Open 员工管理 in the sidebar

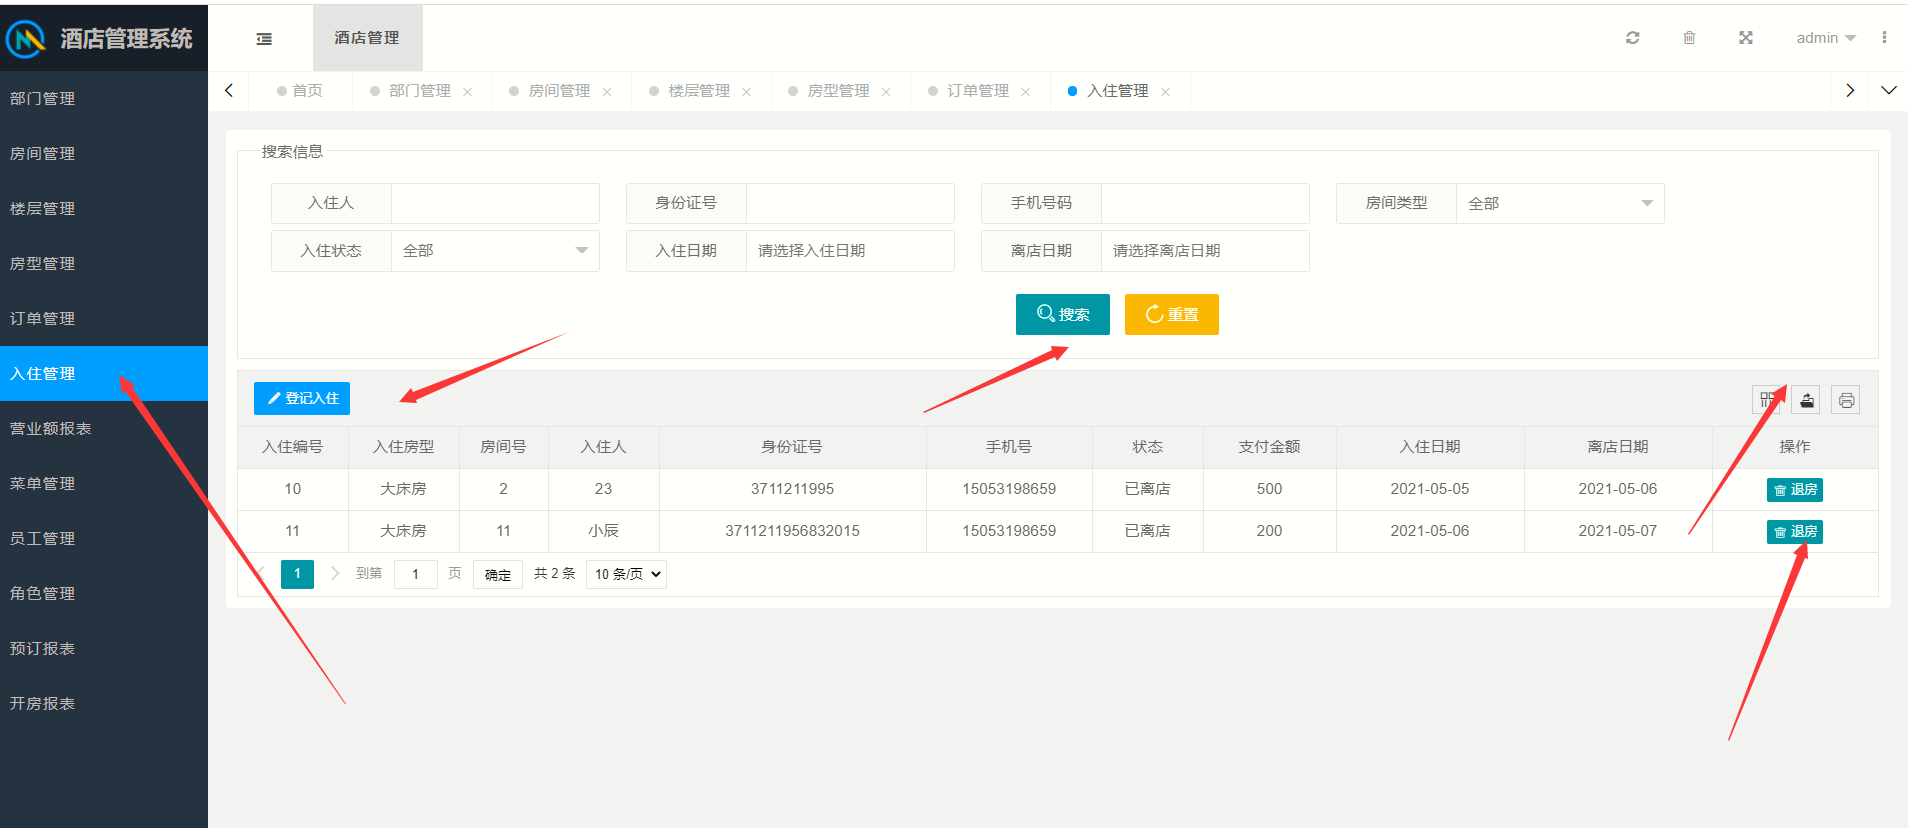click(104, 538)
